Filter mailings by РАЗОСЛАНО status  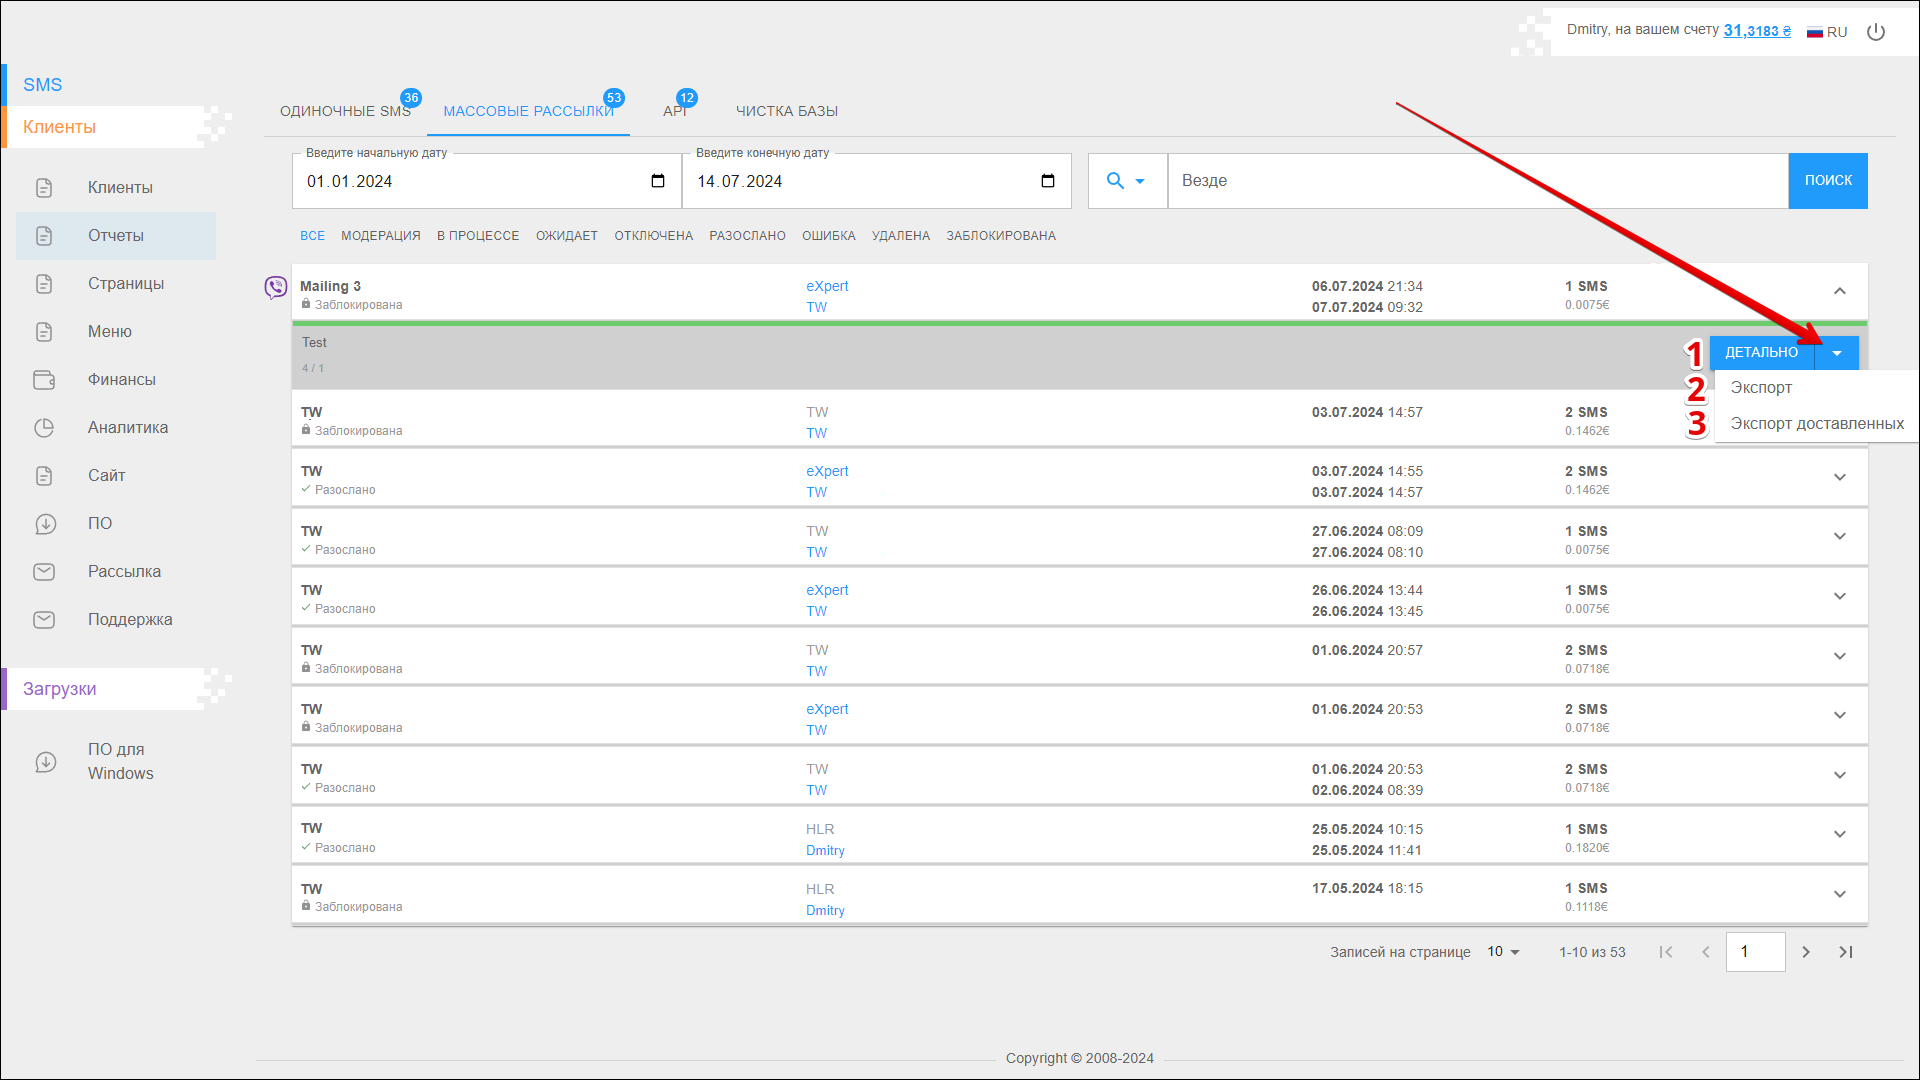[747, 236]
